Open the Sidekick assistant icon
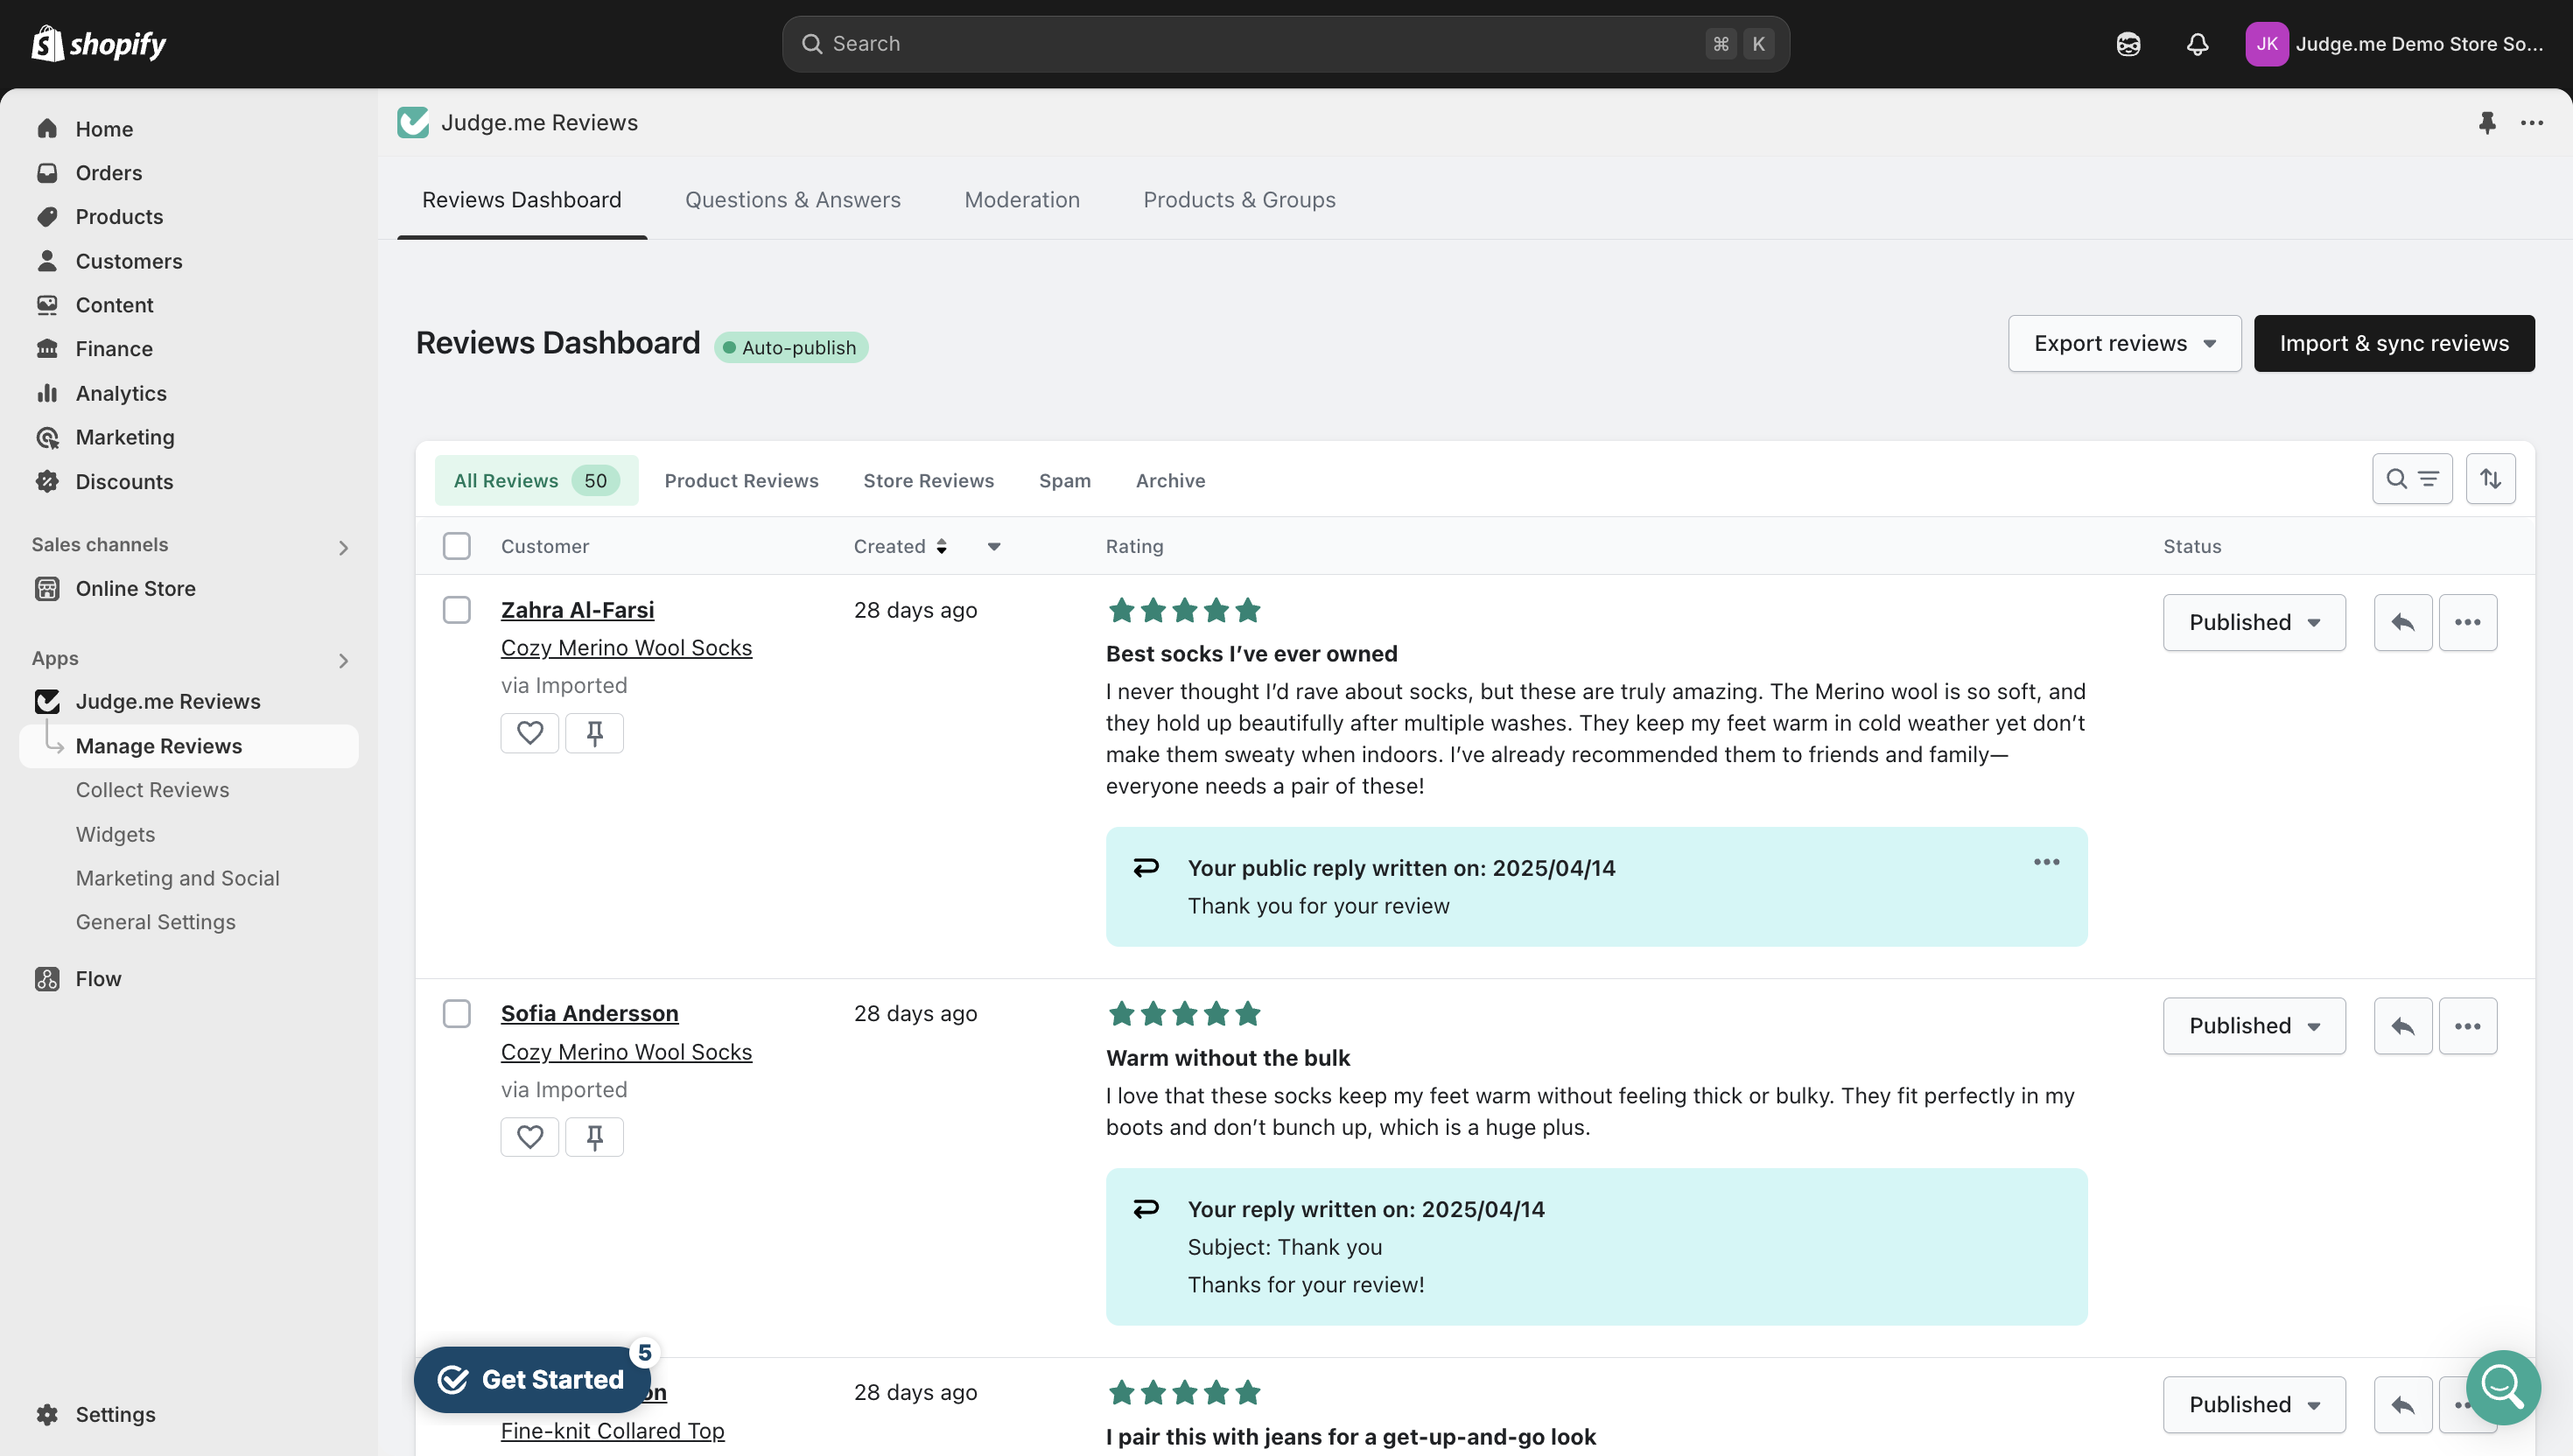This screenshot has width=2573, height=1456. 2128,44
